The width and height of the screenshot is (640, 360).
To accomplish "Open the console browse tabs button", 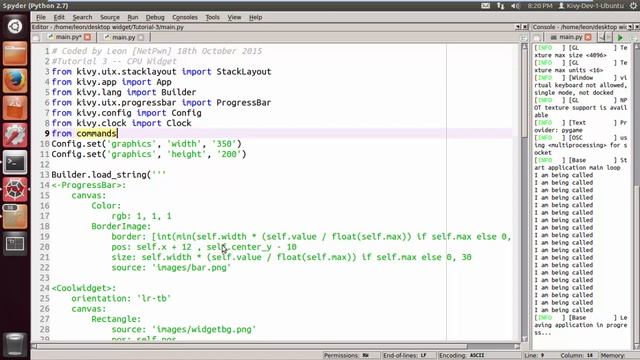I will click(x=537, y=38).
